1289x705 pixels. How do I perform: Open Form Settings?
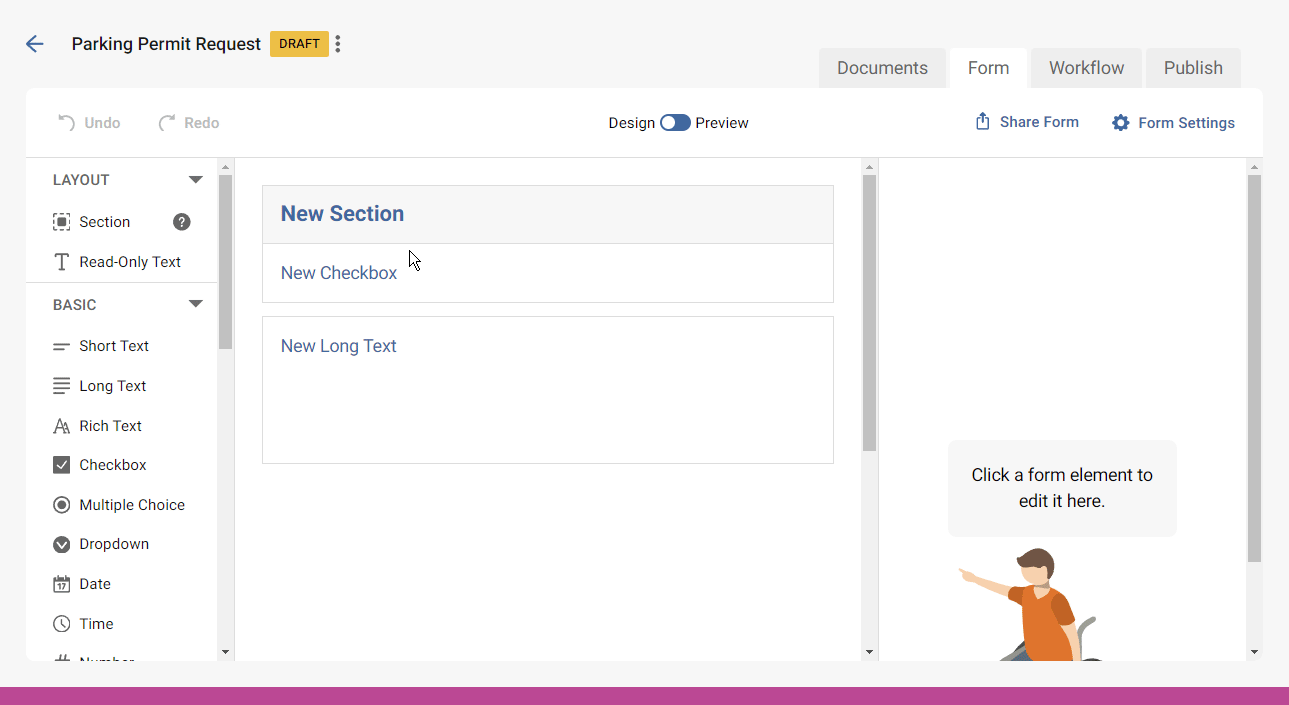[1173, 123]
